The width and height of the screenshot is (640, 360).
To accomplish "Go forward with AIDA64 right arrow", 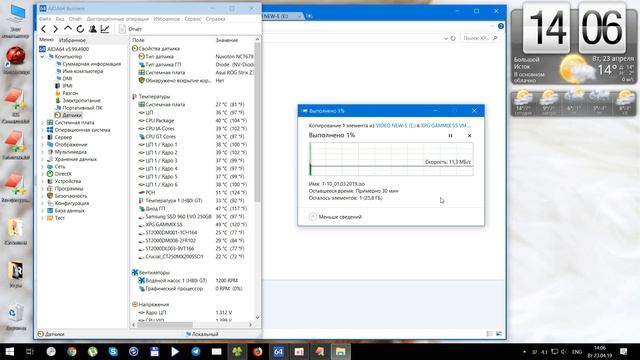I will tap(56, 29).
